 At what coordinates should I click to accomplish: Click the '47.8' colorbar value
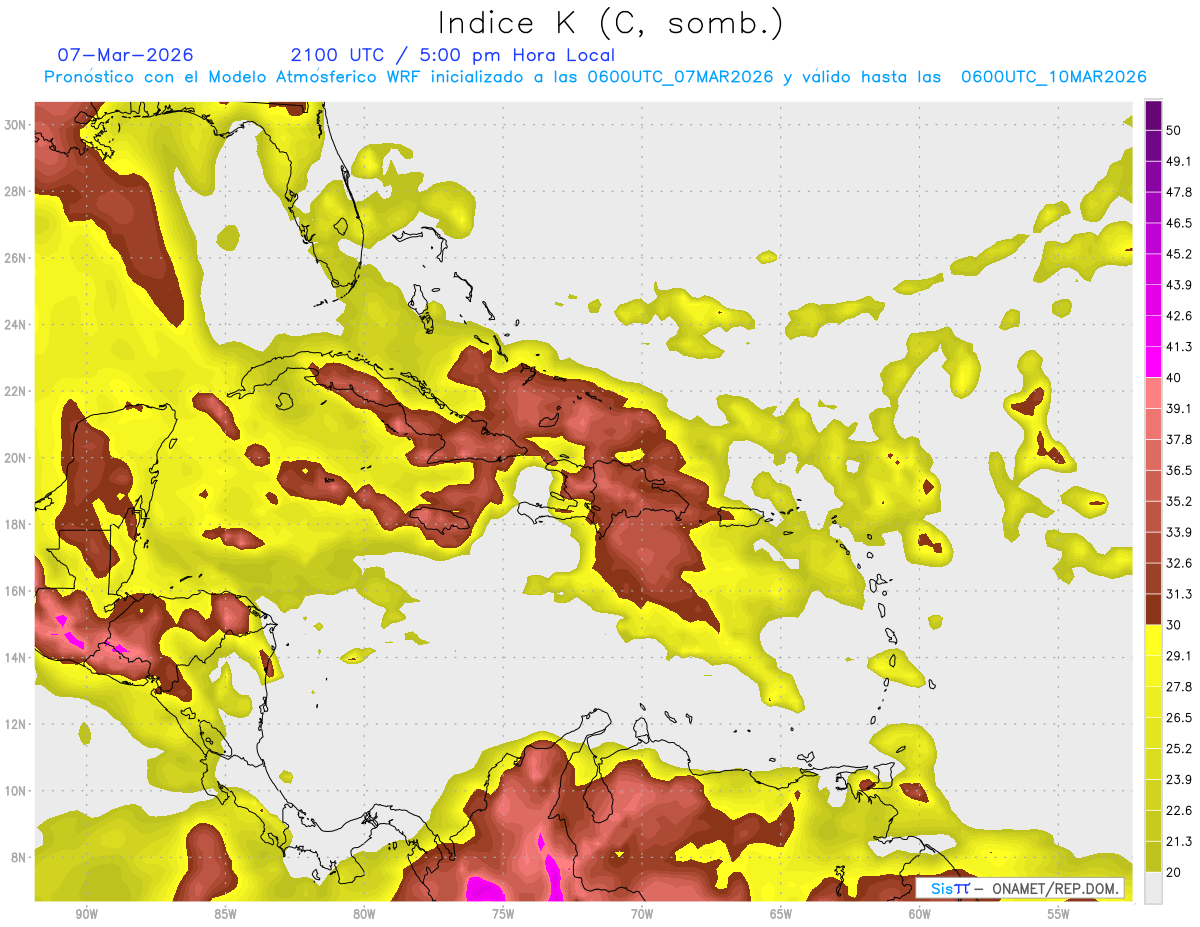(1179, 192)
